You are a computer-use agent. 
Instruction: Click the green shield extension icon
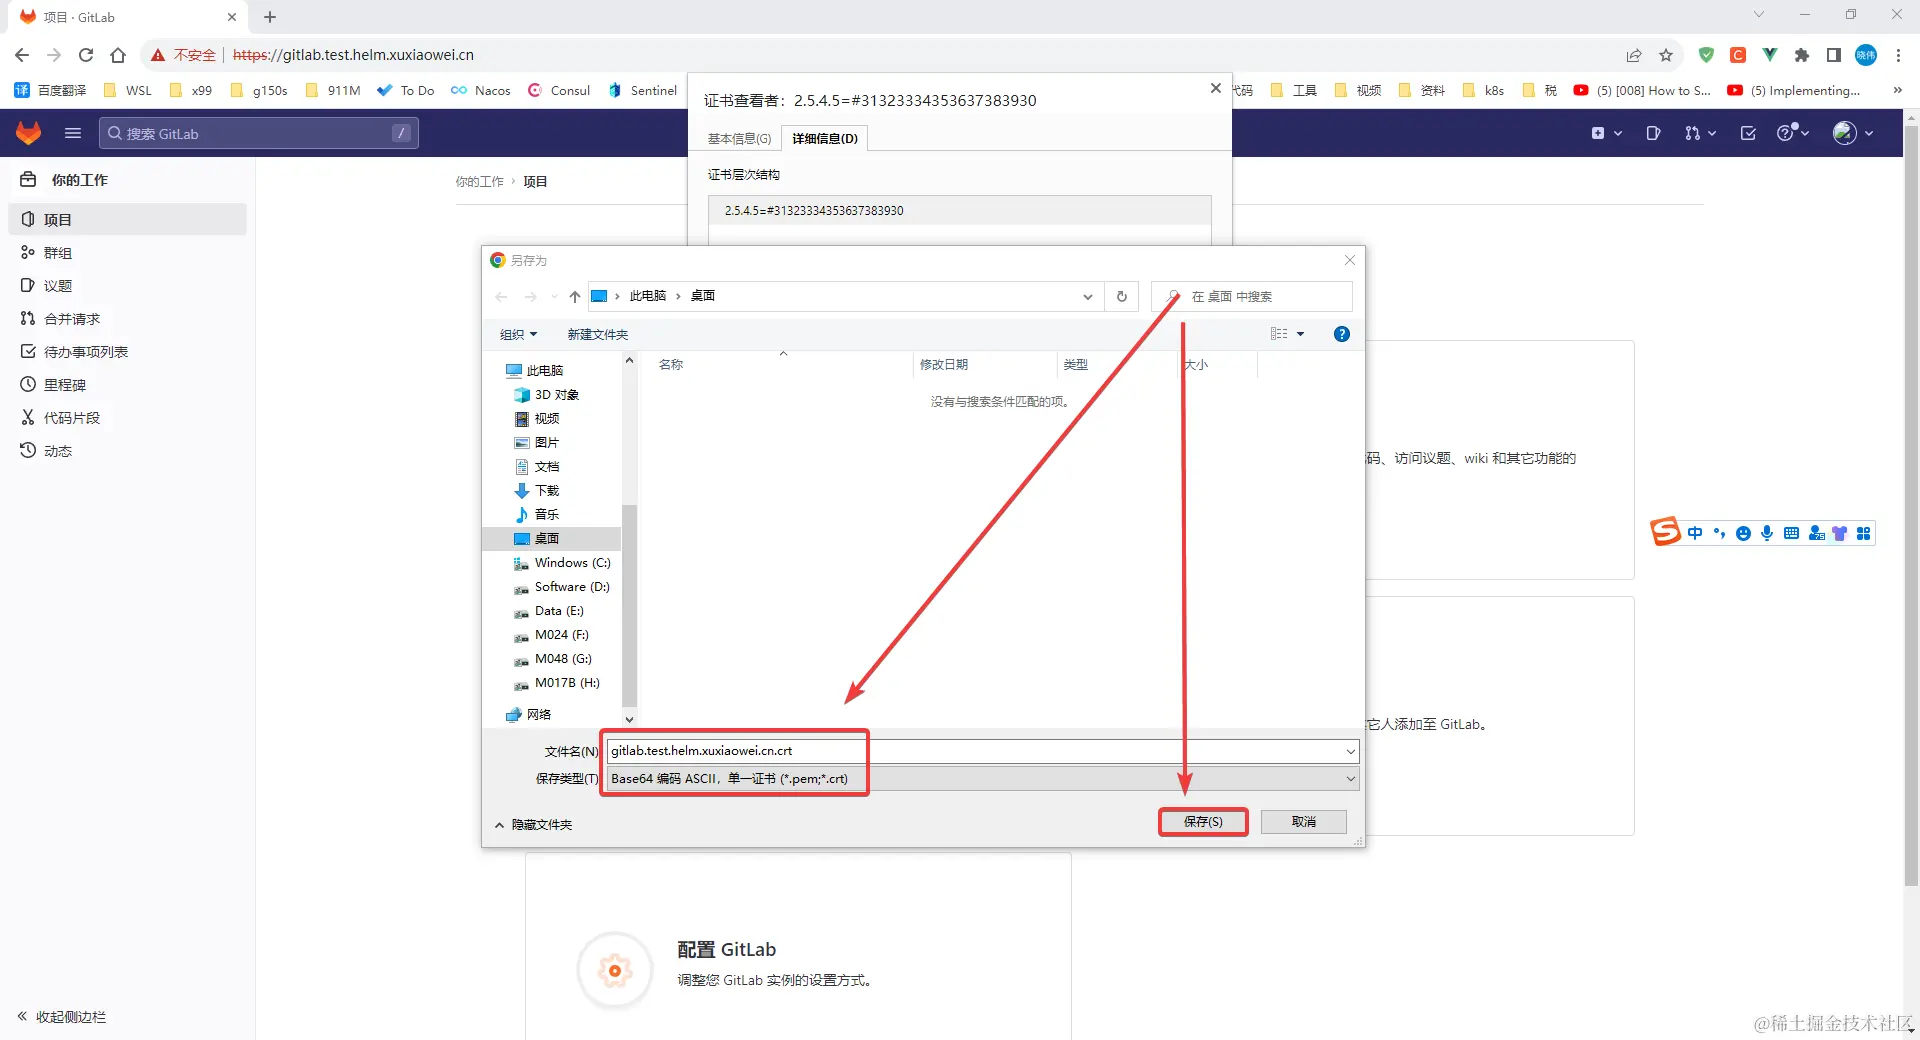1706,55
